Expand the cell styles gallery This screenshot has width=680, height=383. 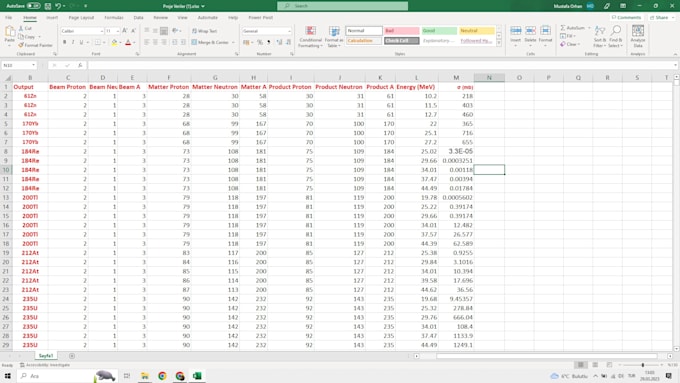point(499,43)
